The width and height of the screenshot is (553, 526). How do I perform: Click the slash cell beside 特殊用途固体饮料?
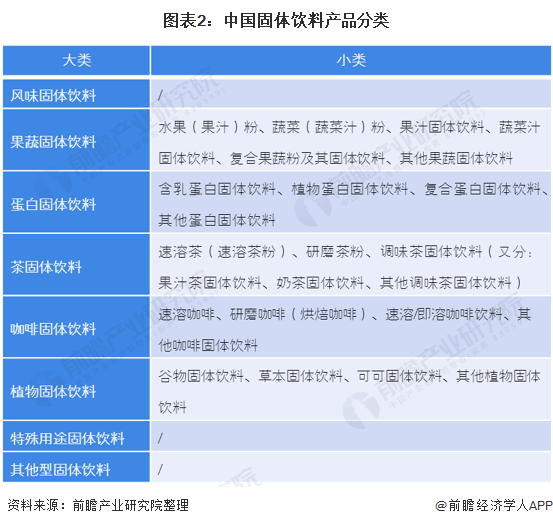(351, 436)
